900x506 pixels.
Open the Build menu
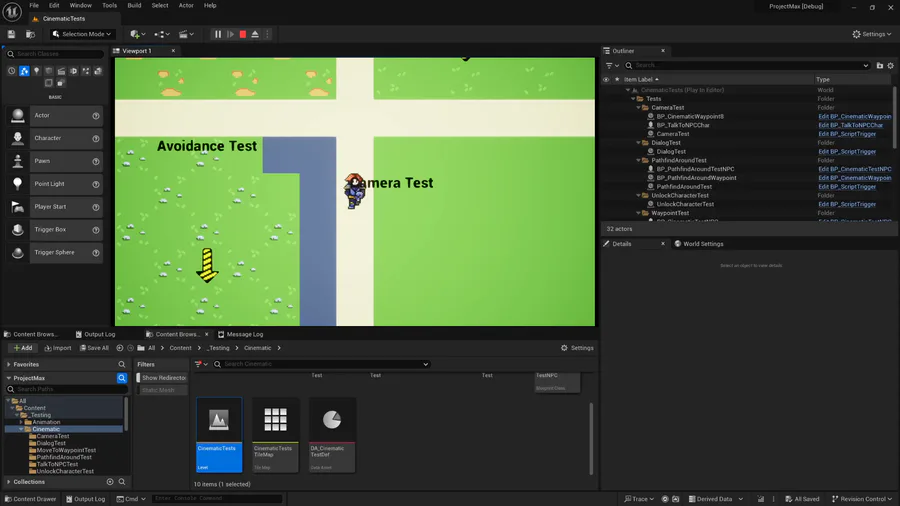tap(134, 5)
